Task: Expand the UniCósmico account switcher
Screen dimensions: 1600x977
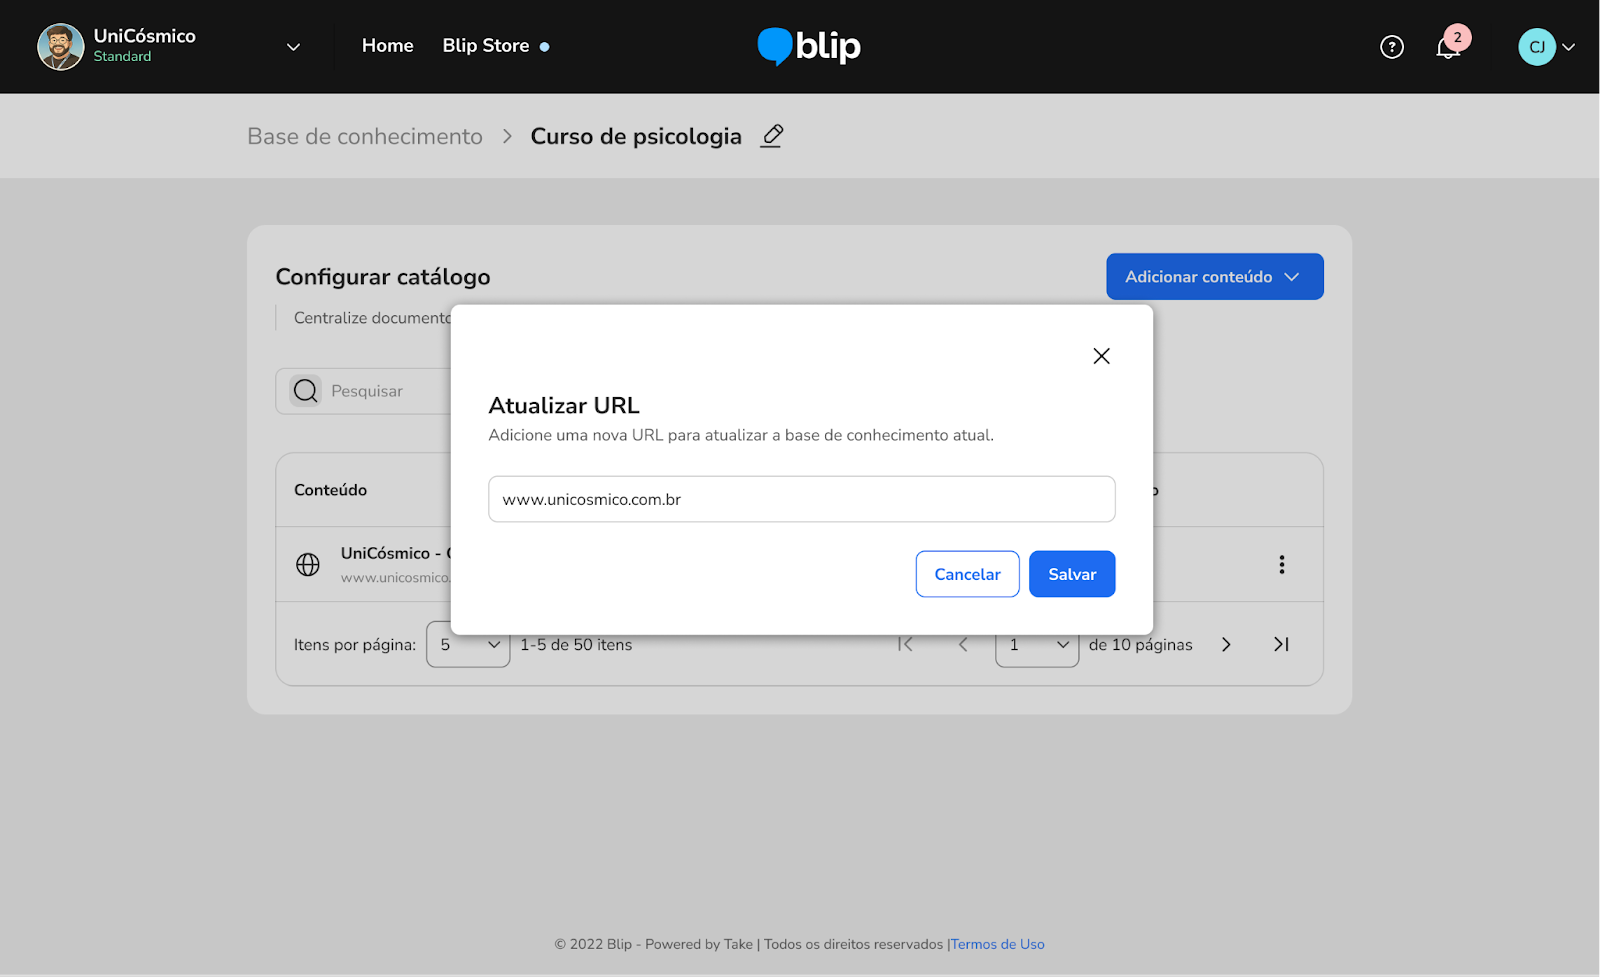Action: click(x=293, y=47)
